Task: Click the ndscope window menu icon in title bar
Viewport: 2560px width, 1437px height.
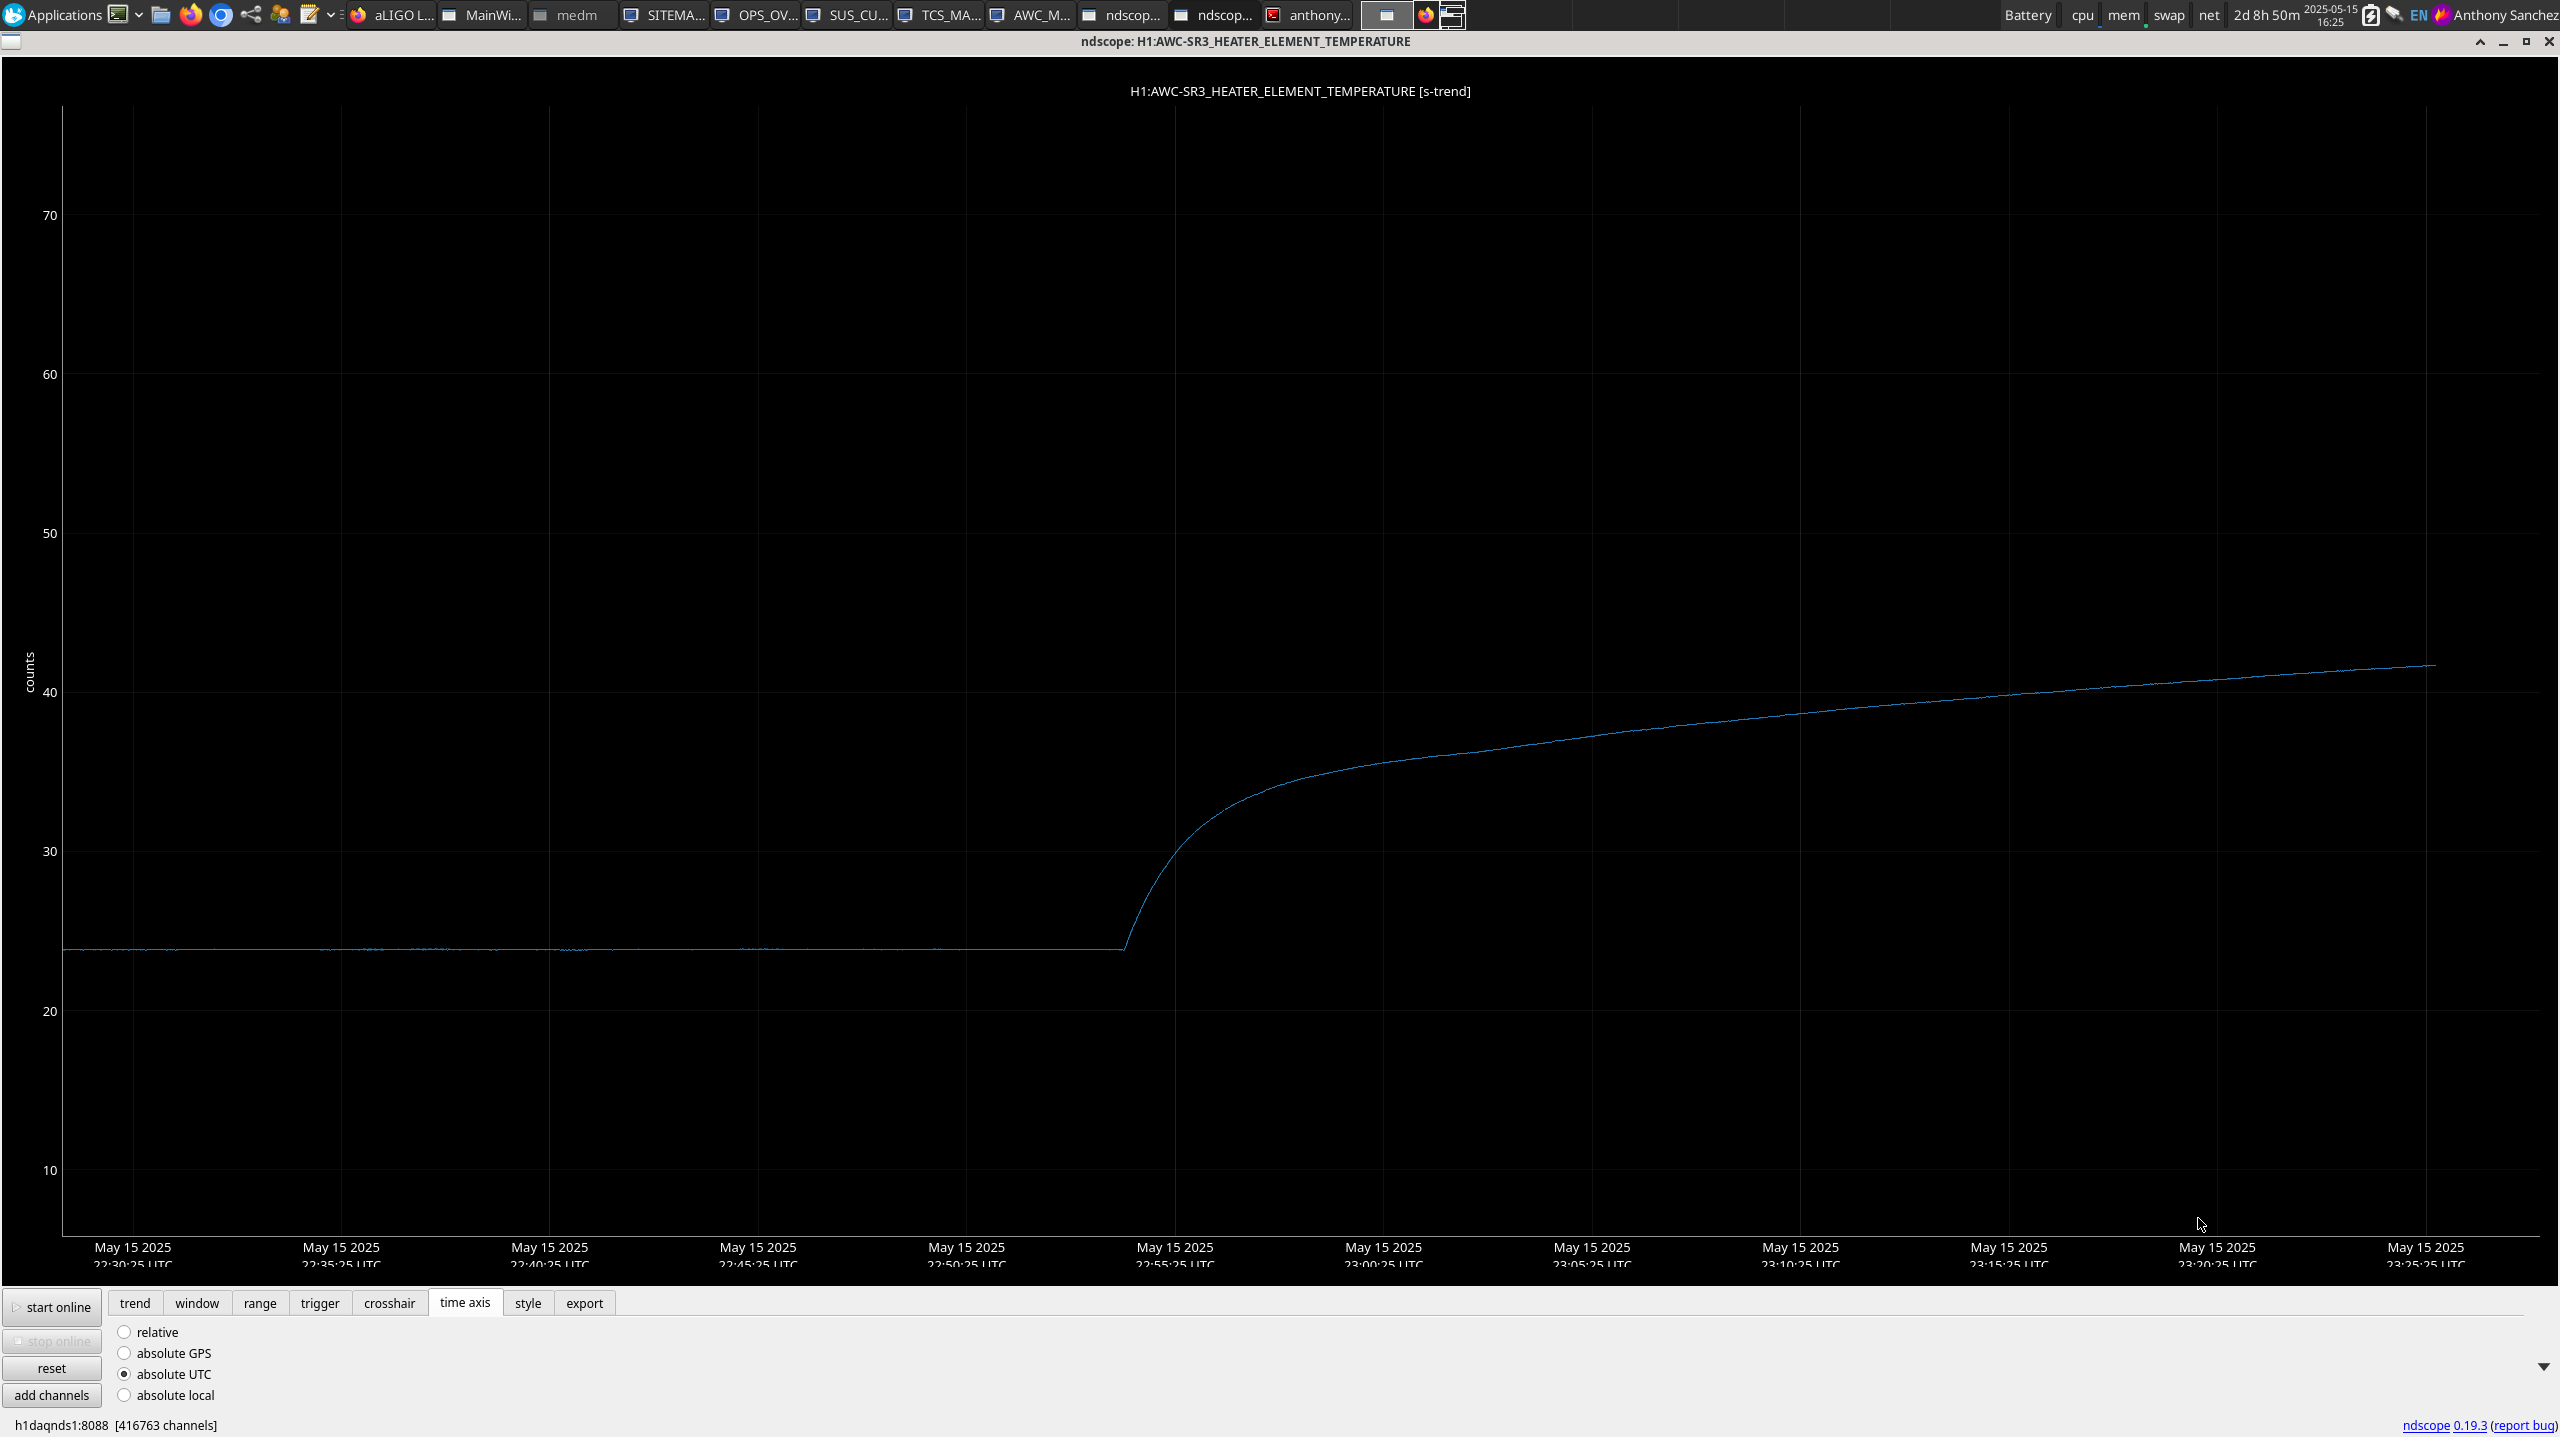Action: pyautogui.click(x=11, y=42)
